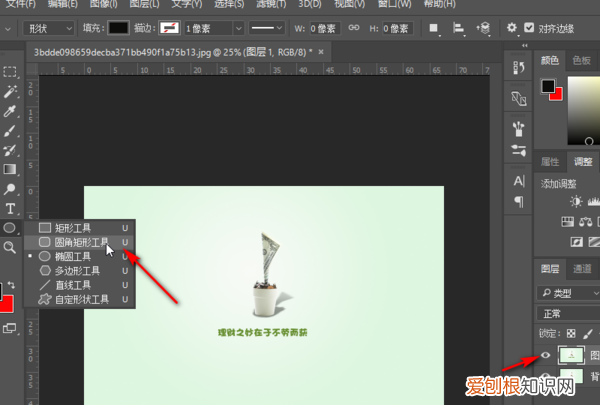Open the 图层(L) menu
This screenshot has height=405, width=600.
pyautogui.click(x=144, y=4)
